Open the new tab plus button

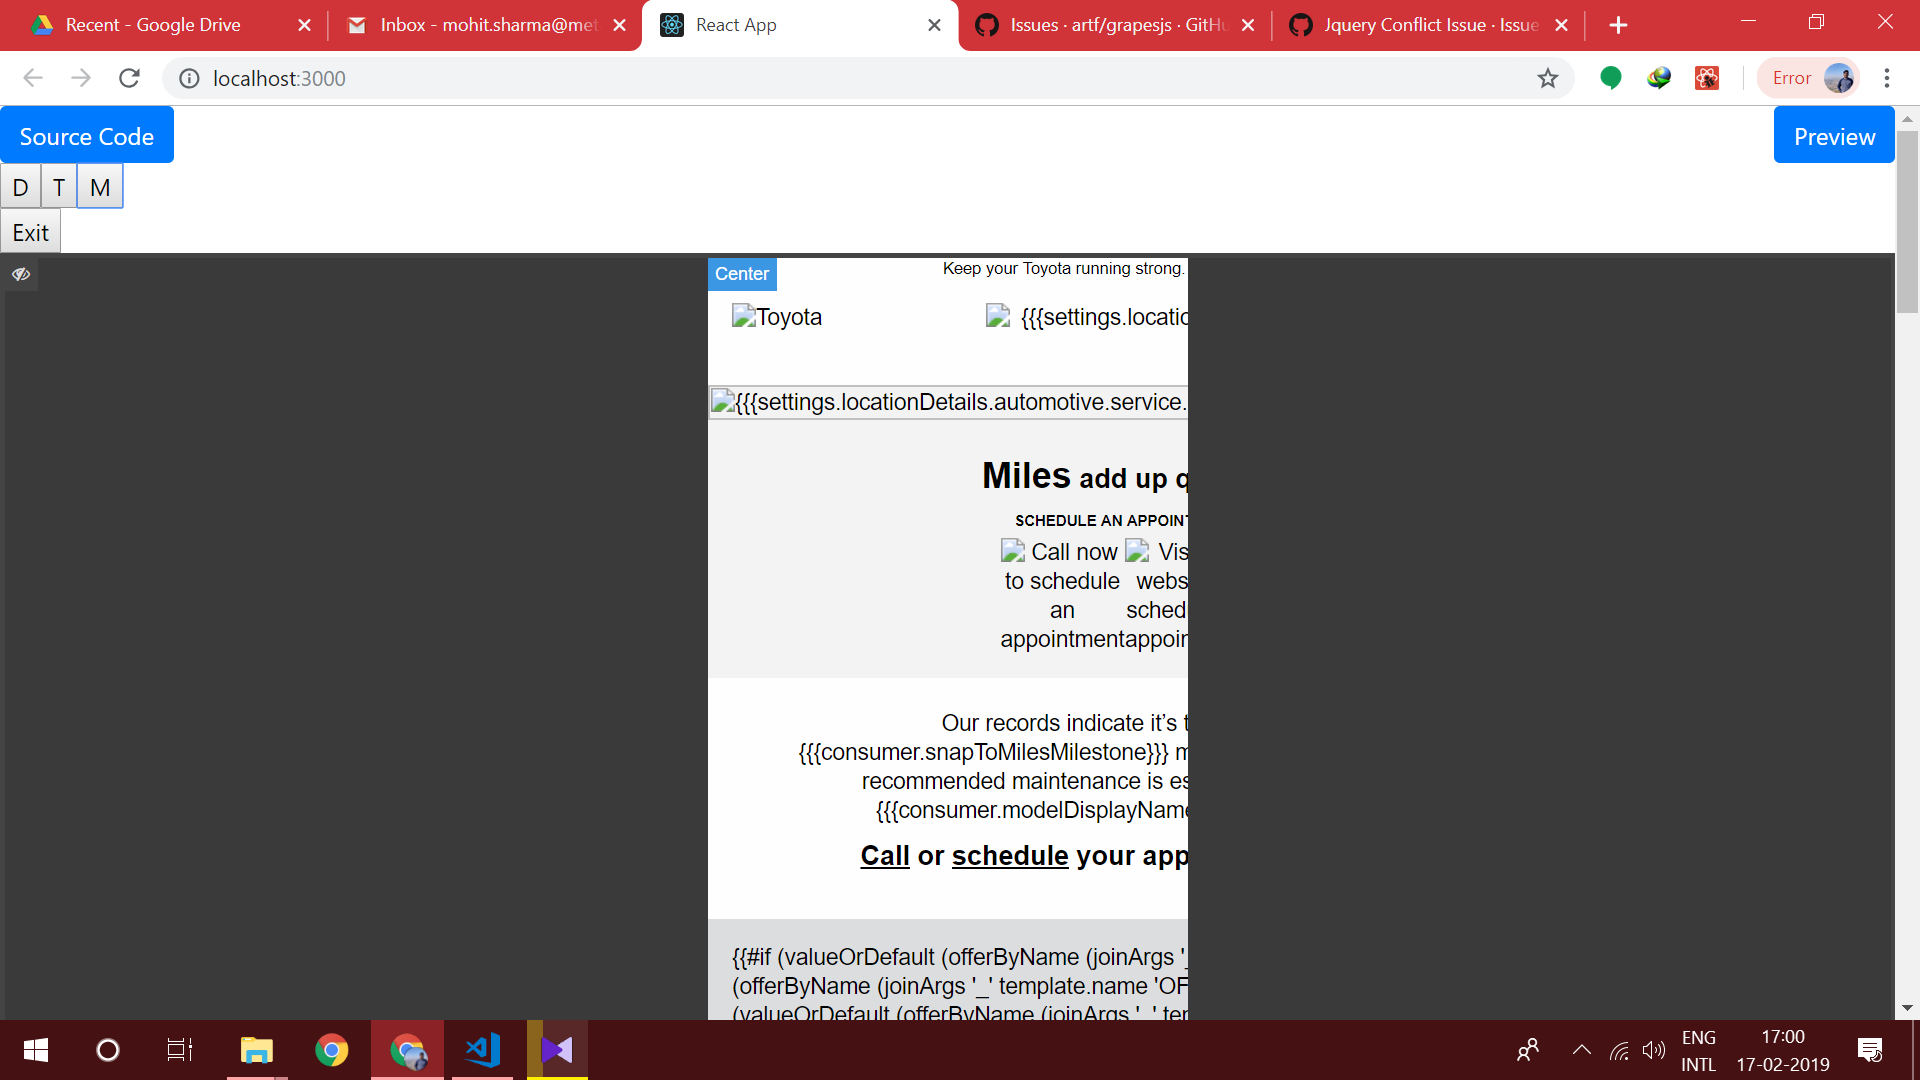[1618, 25]
